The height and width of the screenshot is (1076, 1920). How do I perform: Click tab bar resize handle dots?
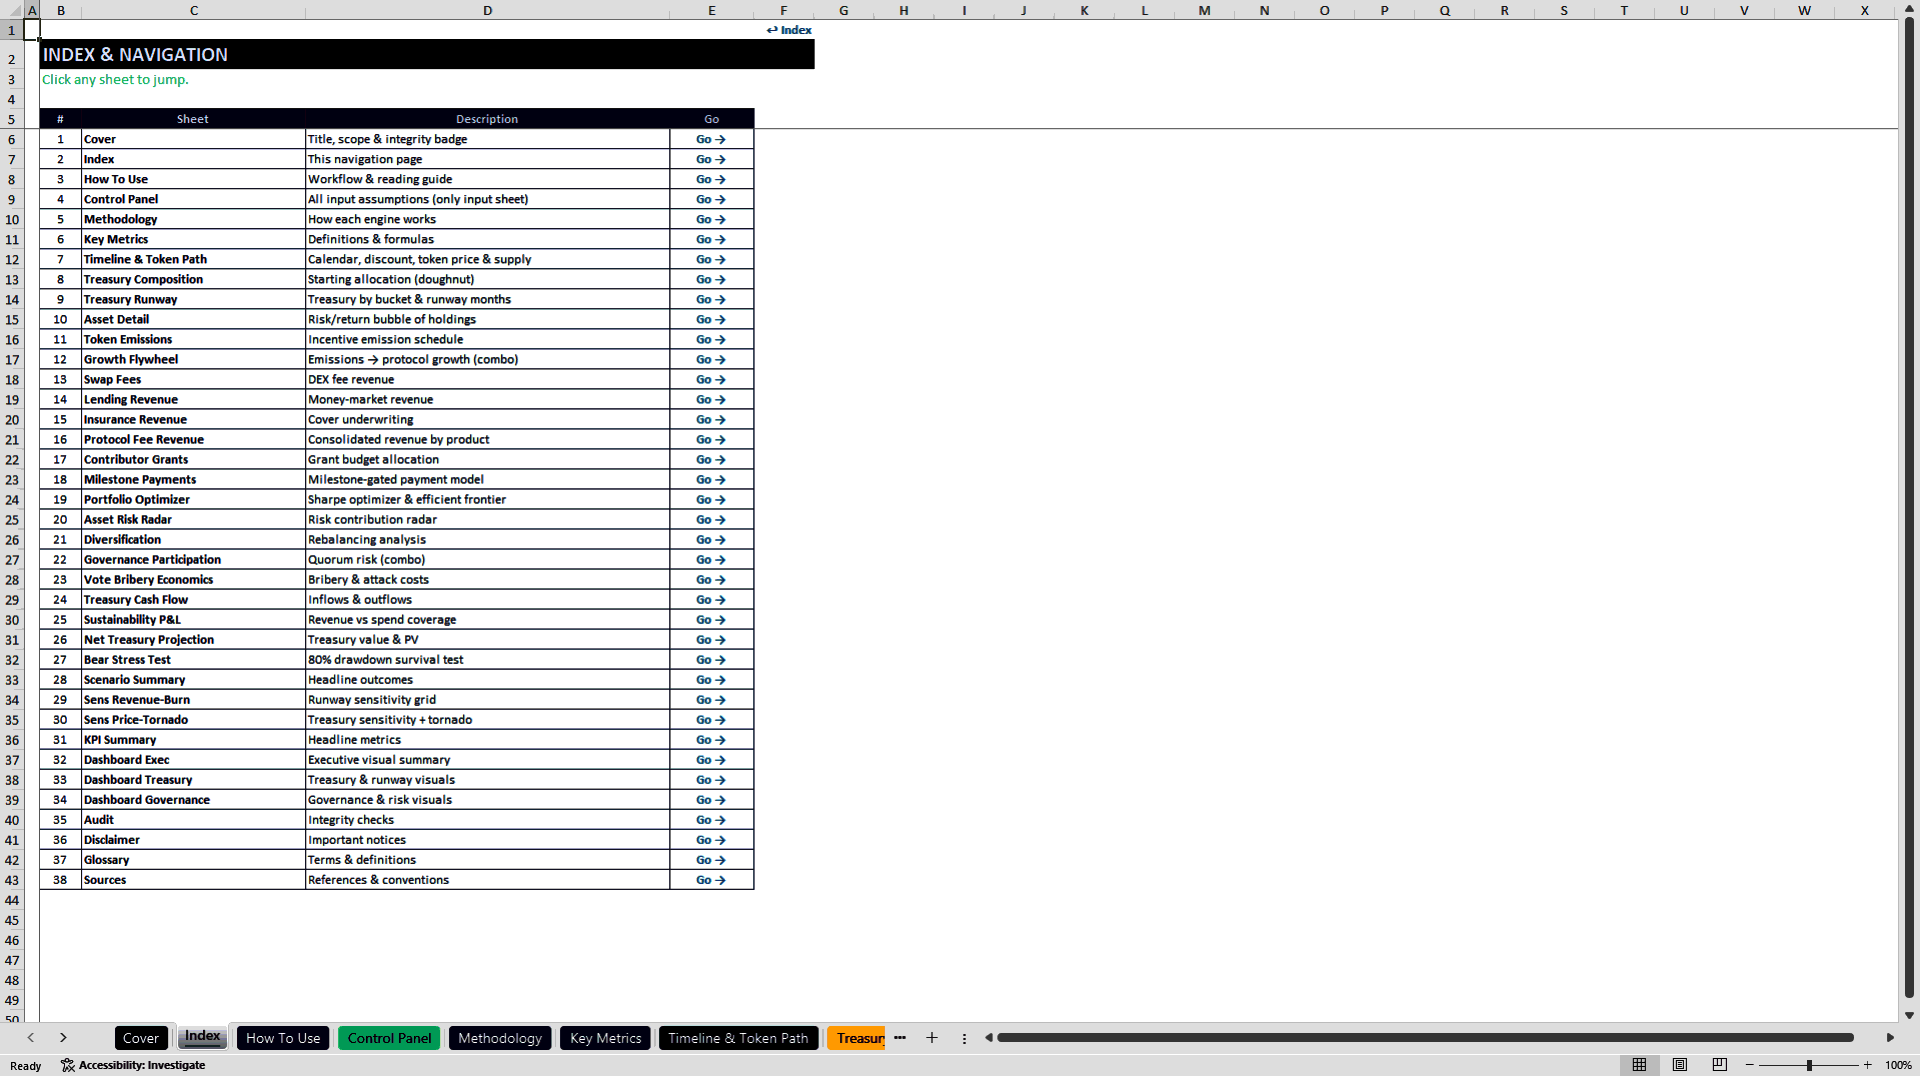pos(964,1038)
